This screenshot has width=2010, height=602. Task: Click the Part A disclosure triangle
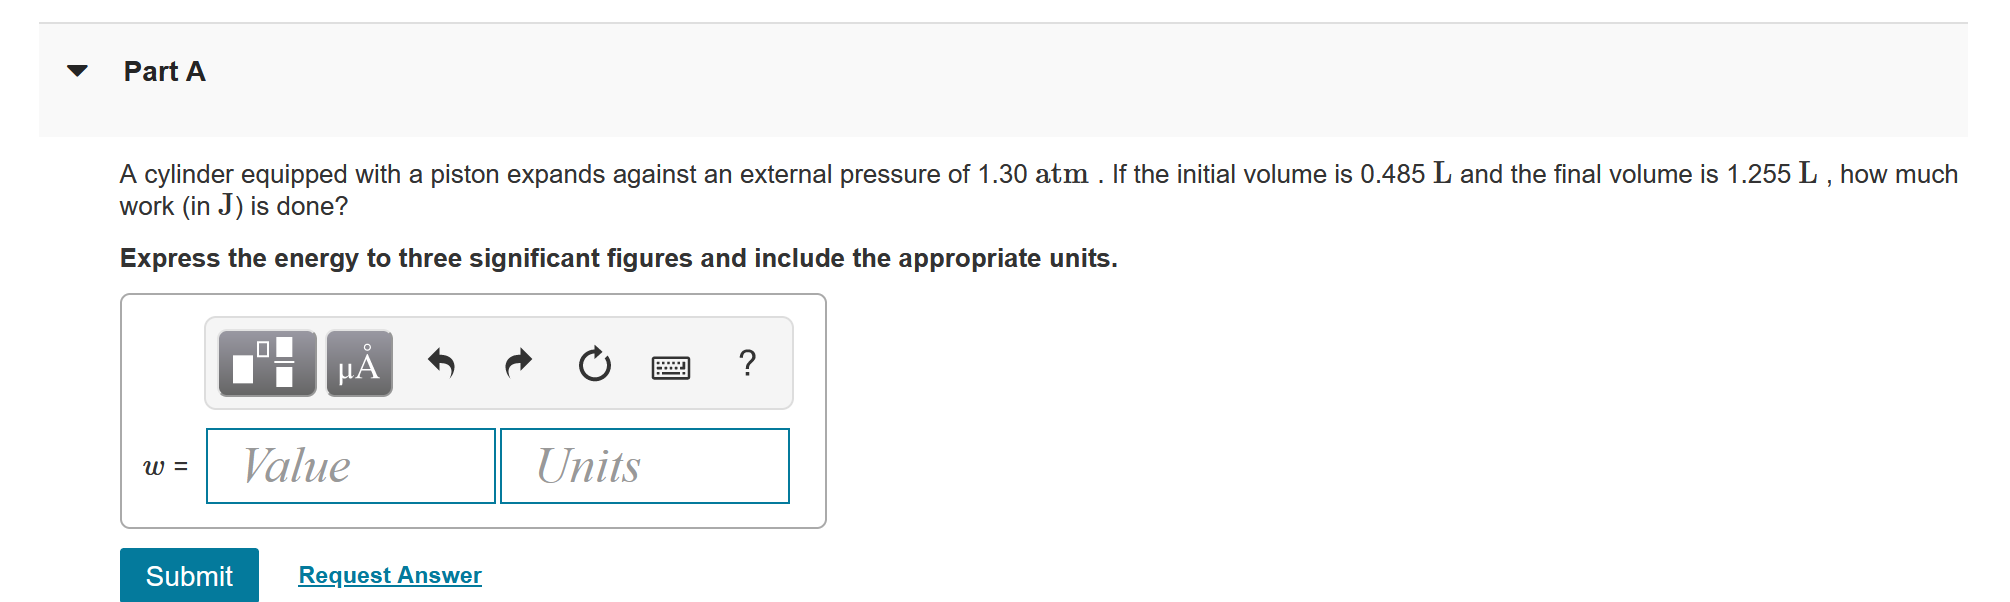coord(80,70)
